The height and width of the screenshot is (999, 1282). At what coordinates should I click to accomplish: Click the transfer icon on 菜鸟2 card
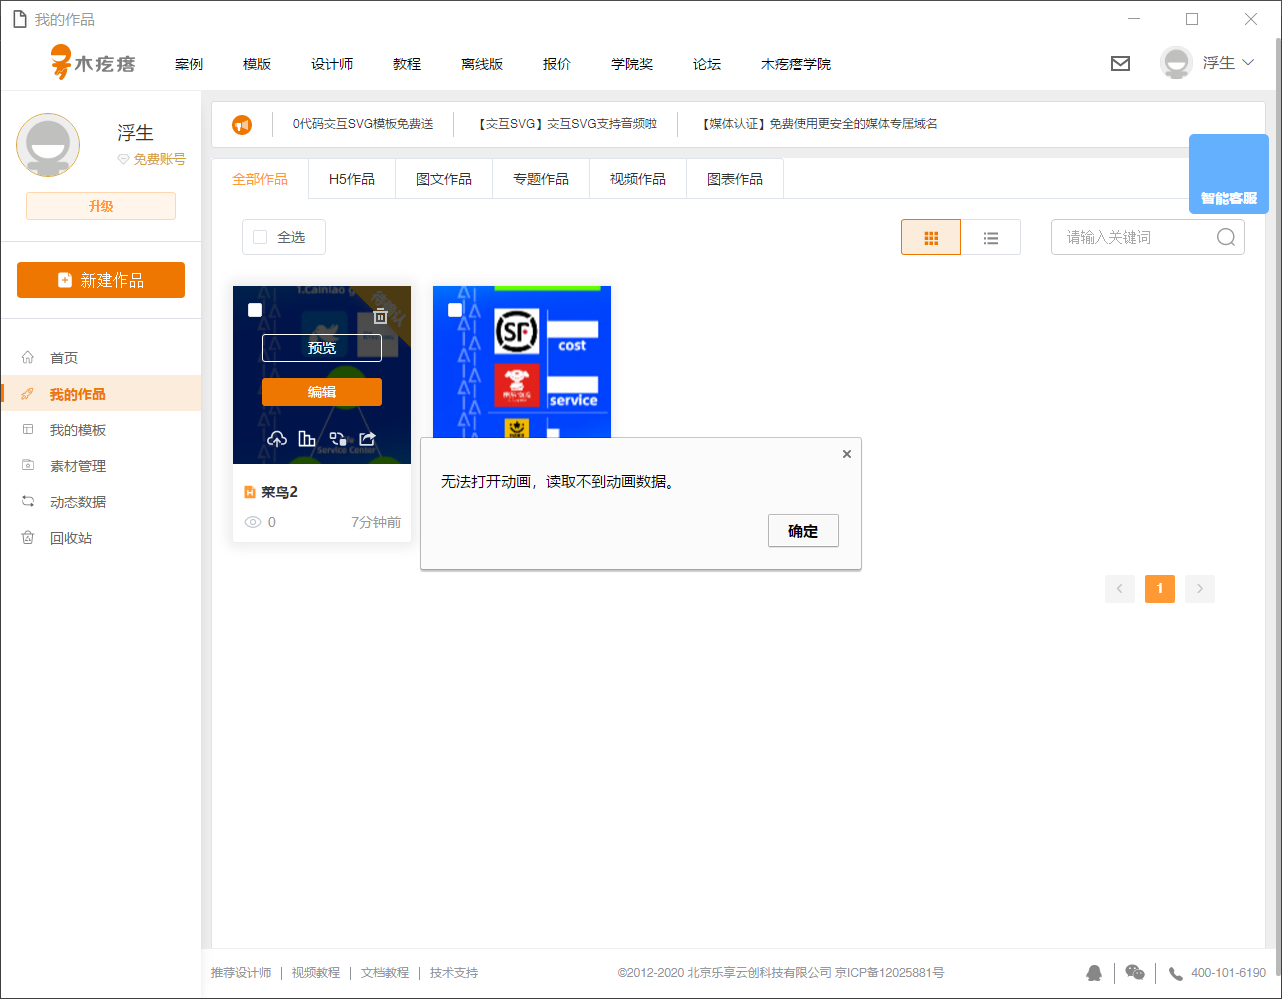(x=338, y=439)
